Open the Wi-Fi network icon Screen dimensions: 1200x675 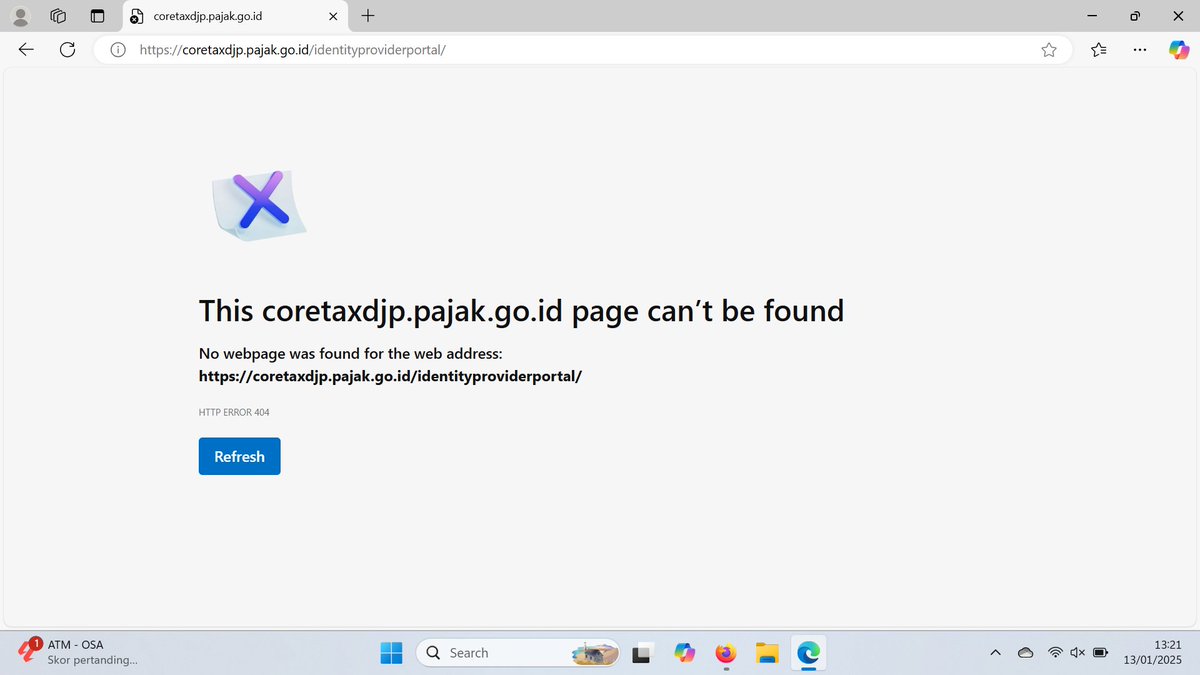tap(1055, 653)
